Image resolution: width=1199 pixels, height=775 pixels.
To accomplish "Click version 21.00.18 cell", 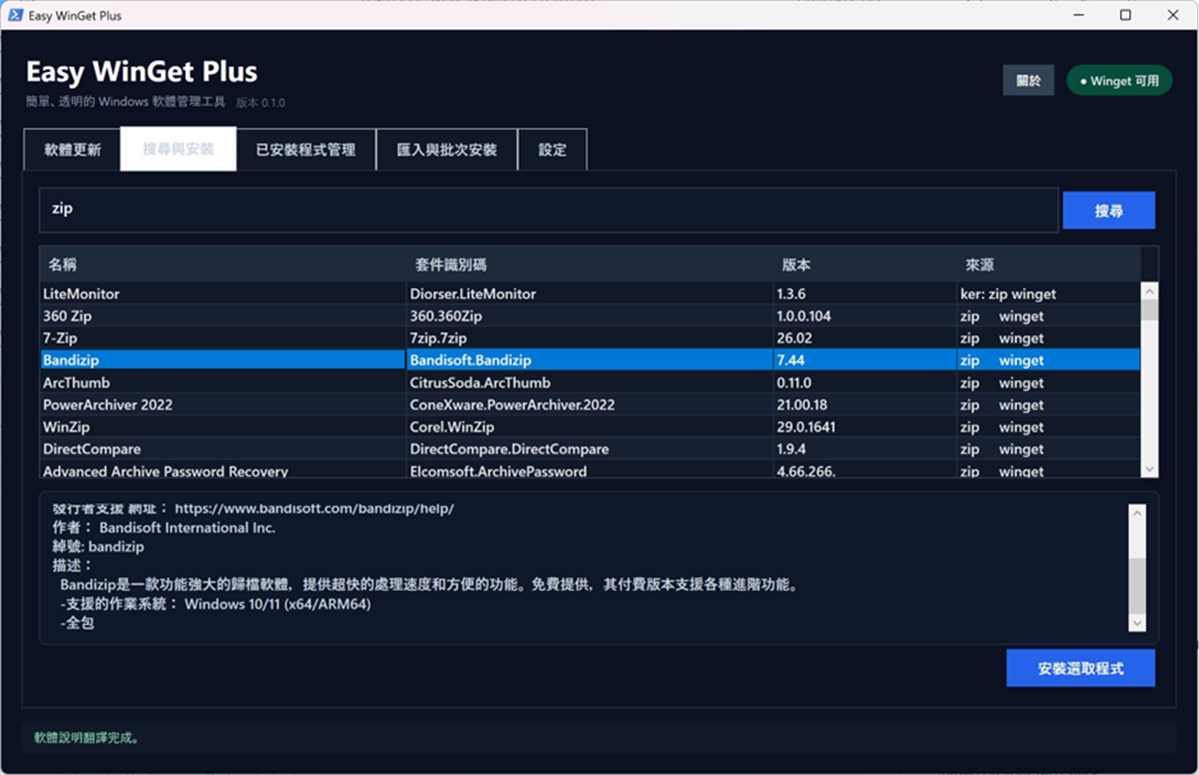I will coord(864,404).
